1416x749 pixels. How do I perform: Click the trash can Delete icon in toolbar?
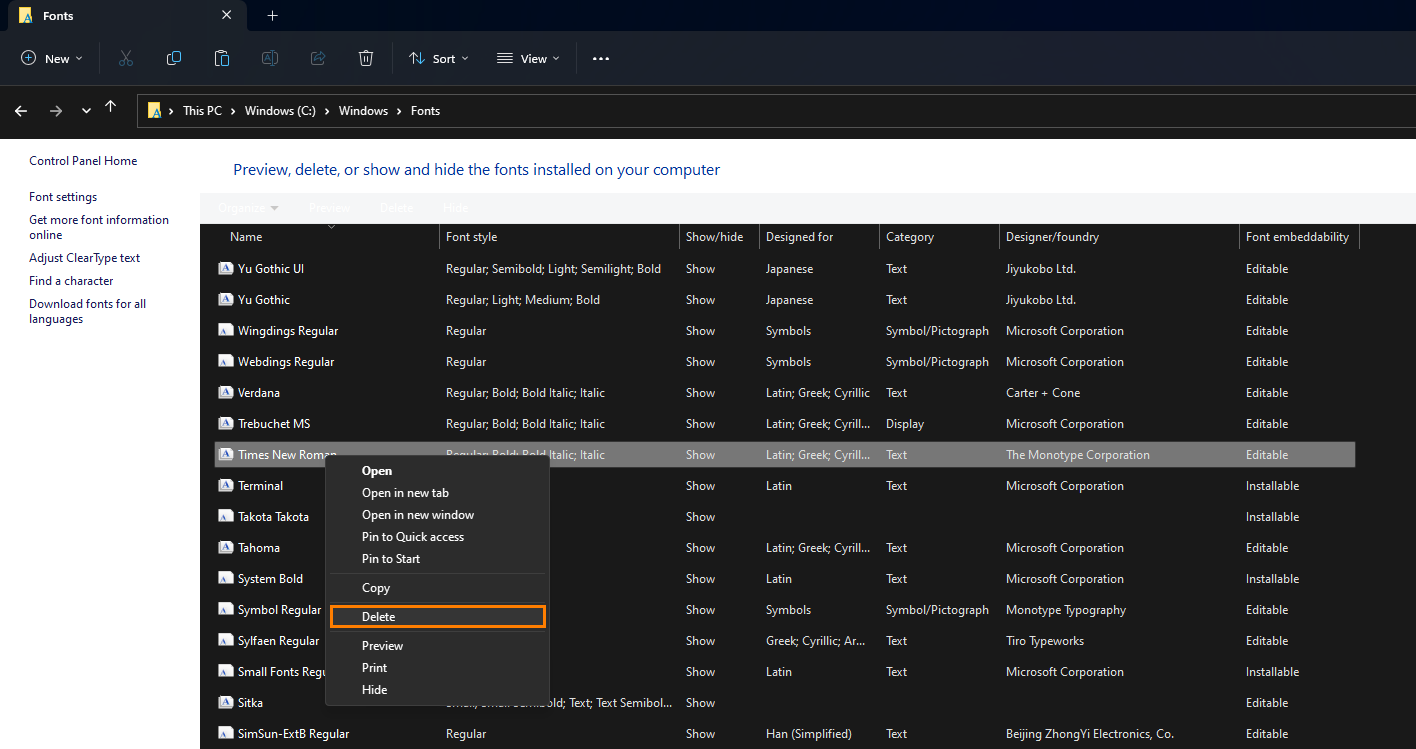pyautogui.click(x=366, y=59)
